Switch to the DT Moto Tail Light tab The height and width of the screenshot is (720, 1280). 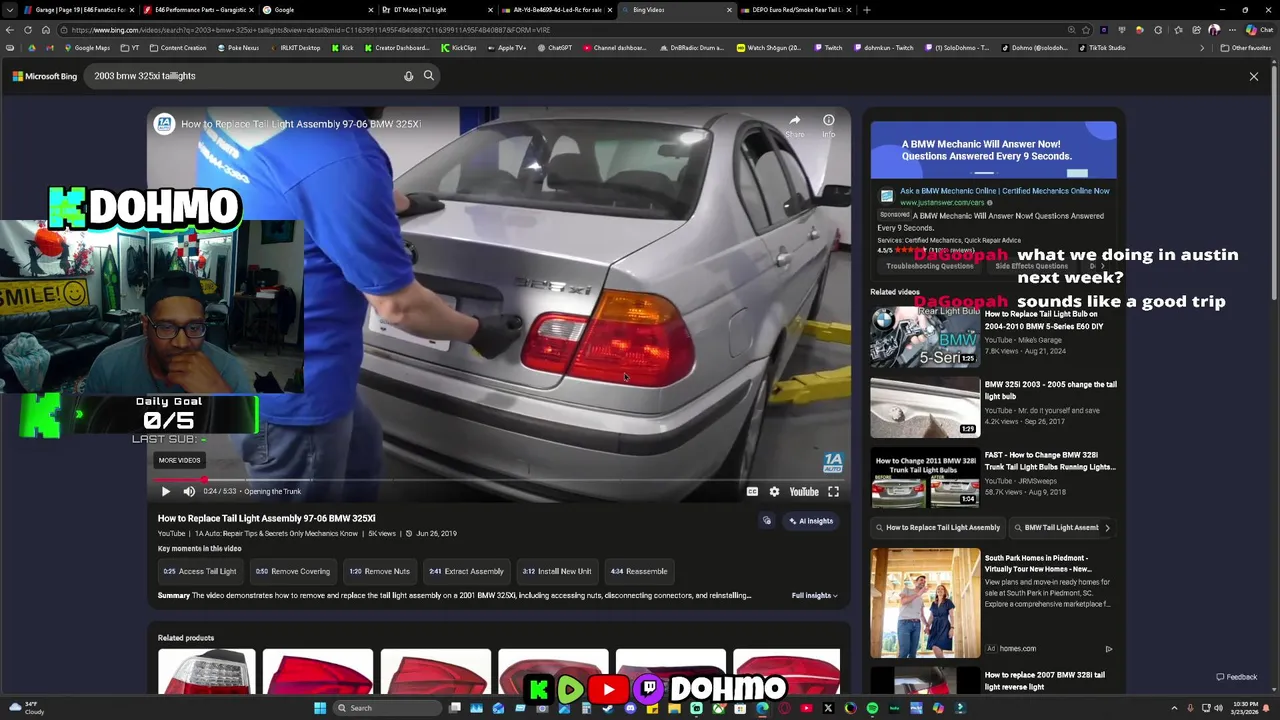tap(435, 10)
